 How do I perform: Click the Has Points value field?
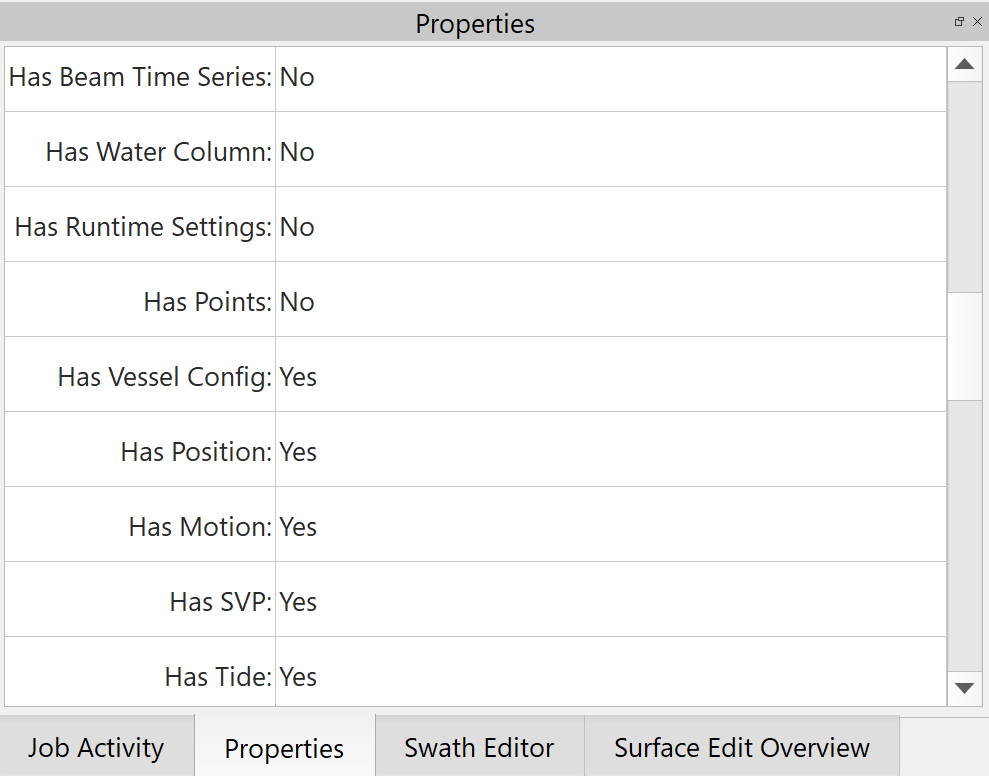pos(297,302)
